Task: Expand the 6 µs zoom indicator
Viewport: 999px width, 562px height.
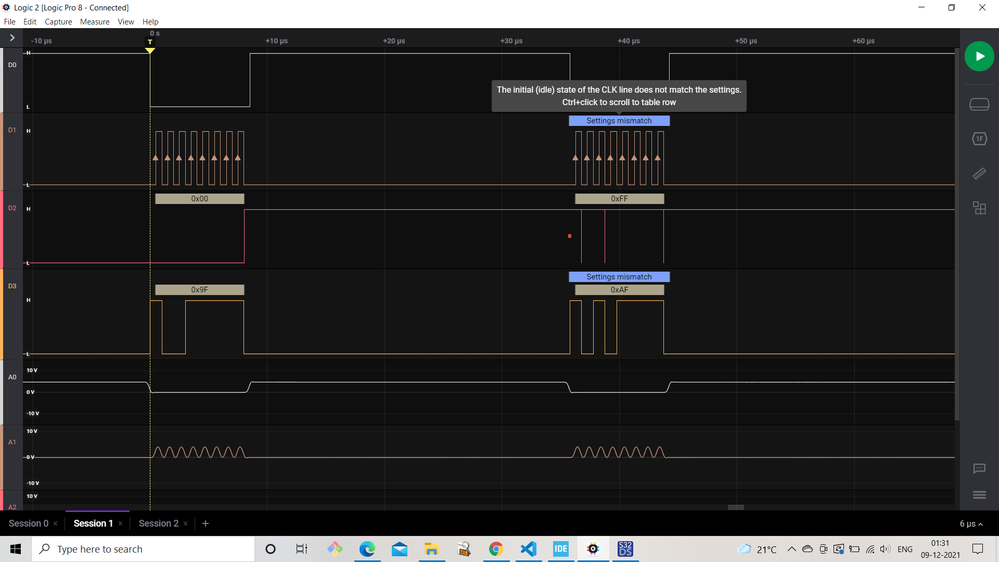Action: coord(971,524)
